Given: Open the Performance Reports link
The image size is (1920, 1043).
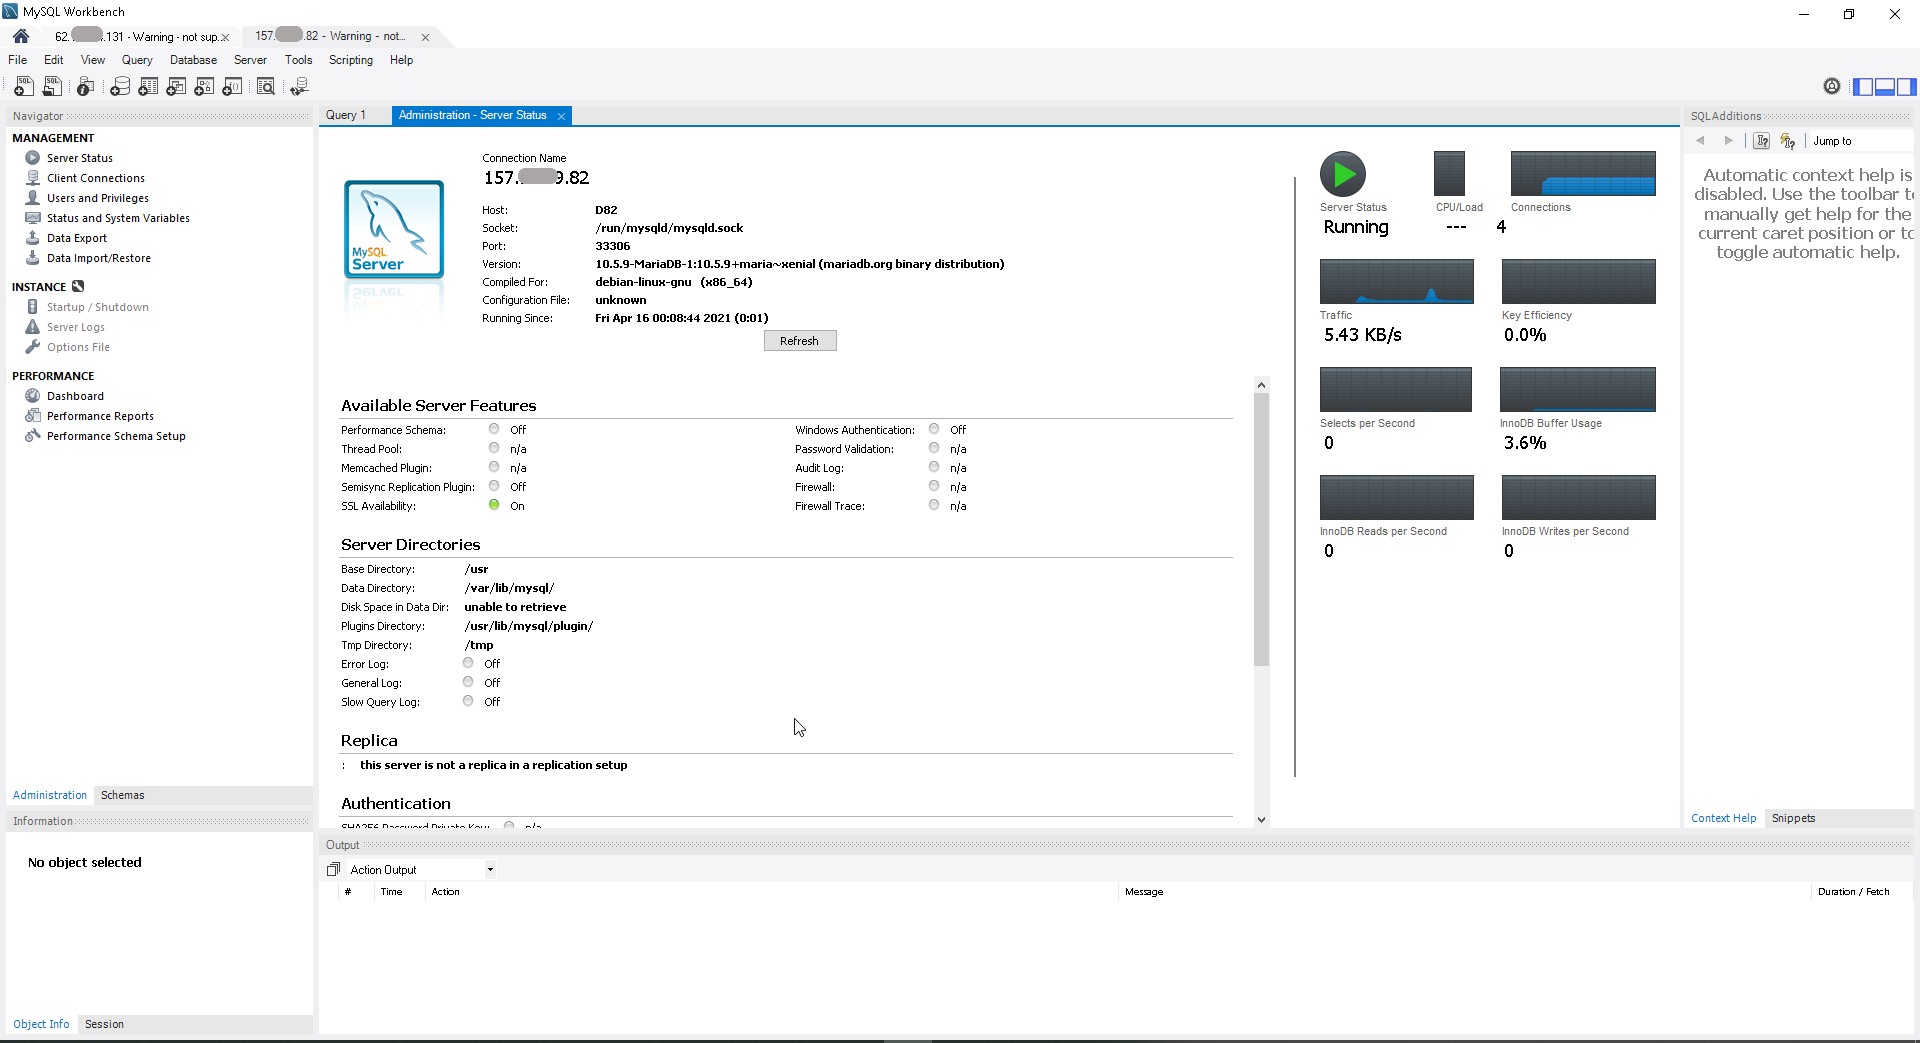Looking at the screenshot, I should tap(100, 416).
